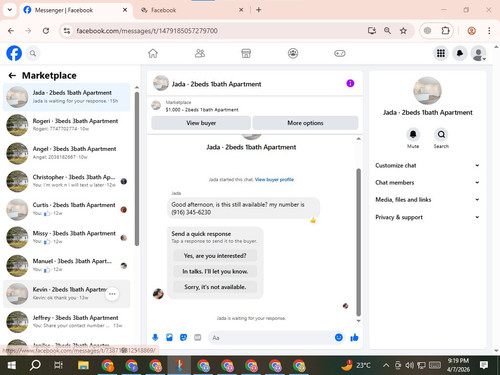The image size is (500, 375).
Task: Choose a GIF icon in composer
Action: (x=198, y=337)
